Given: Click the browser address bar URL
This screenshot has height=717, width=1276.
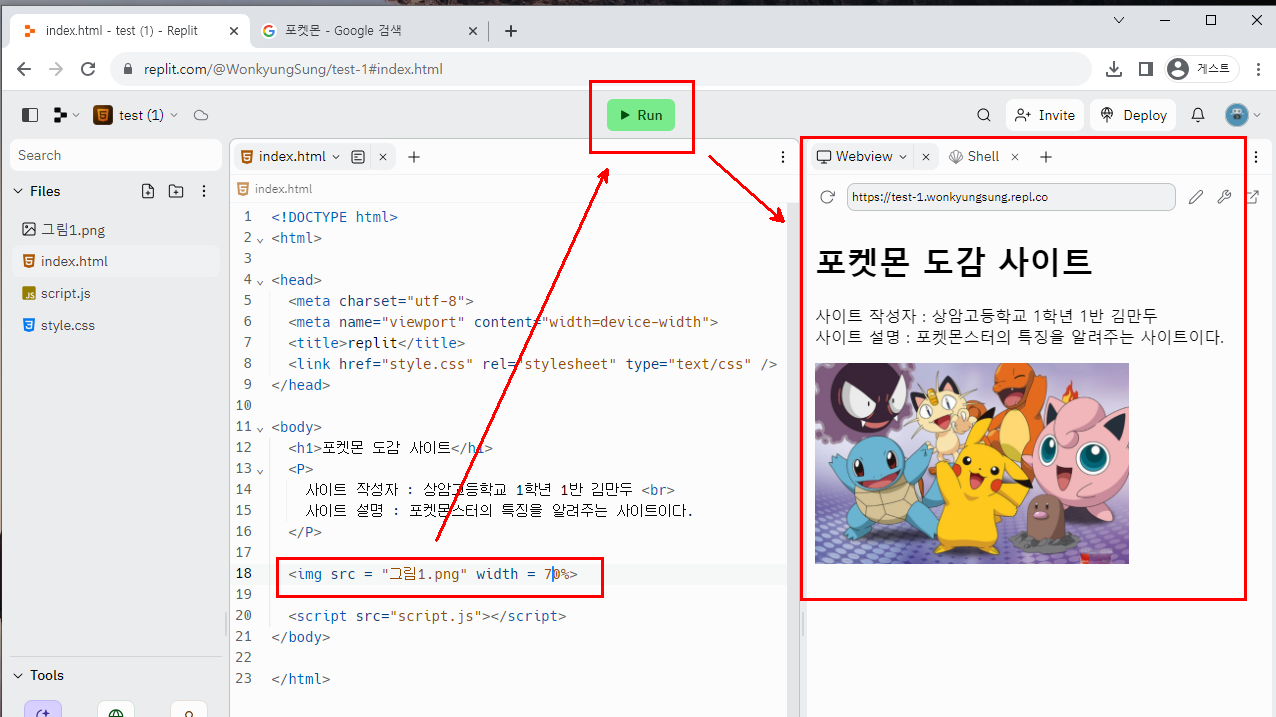Looking at the screenshot, I should [293, 70].
